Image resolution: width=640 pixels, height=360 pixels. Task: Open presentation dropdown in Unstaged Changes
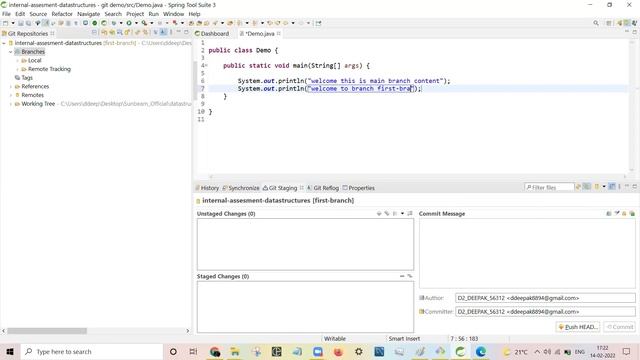point(402,213)
